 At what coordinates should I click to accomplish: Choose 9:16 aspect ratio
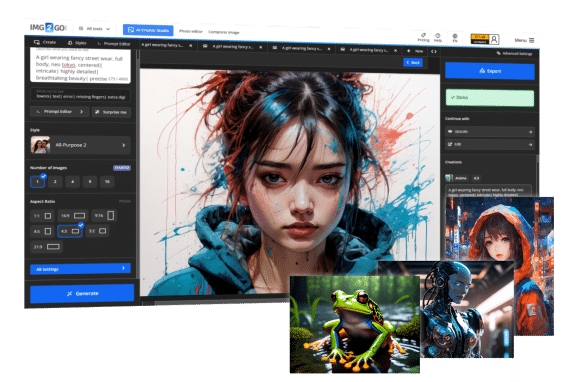pyautogui.click(x=104, y=216)
